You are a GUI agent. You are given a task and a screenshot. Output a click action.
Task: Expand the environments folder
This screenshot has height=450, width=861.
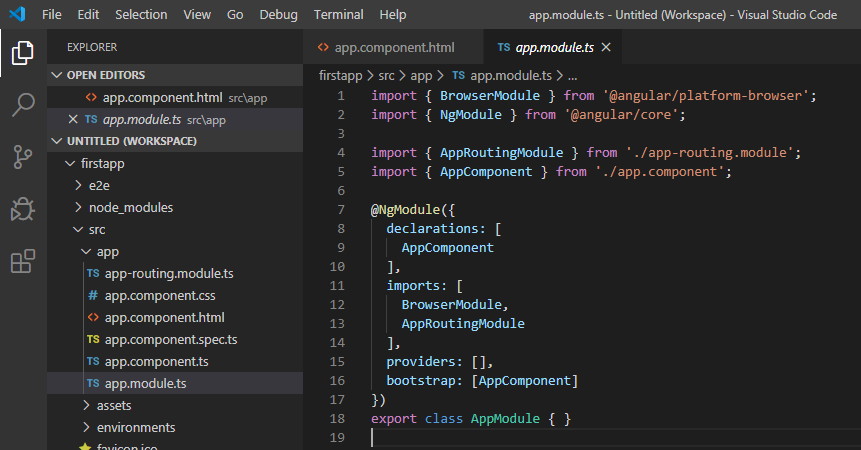(x=86, y=427)
